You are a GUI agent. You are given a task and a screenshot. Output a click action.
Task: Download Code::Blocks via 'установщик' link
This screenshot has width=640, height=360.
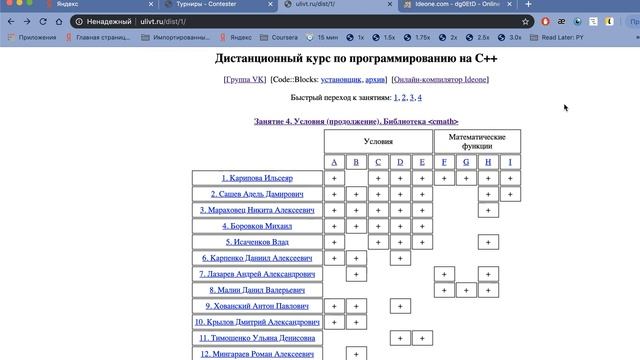(341, 79)
